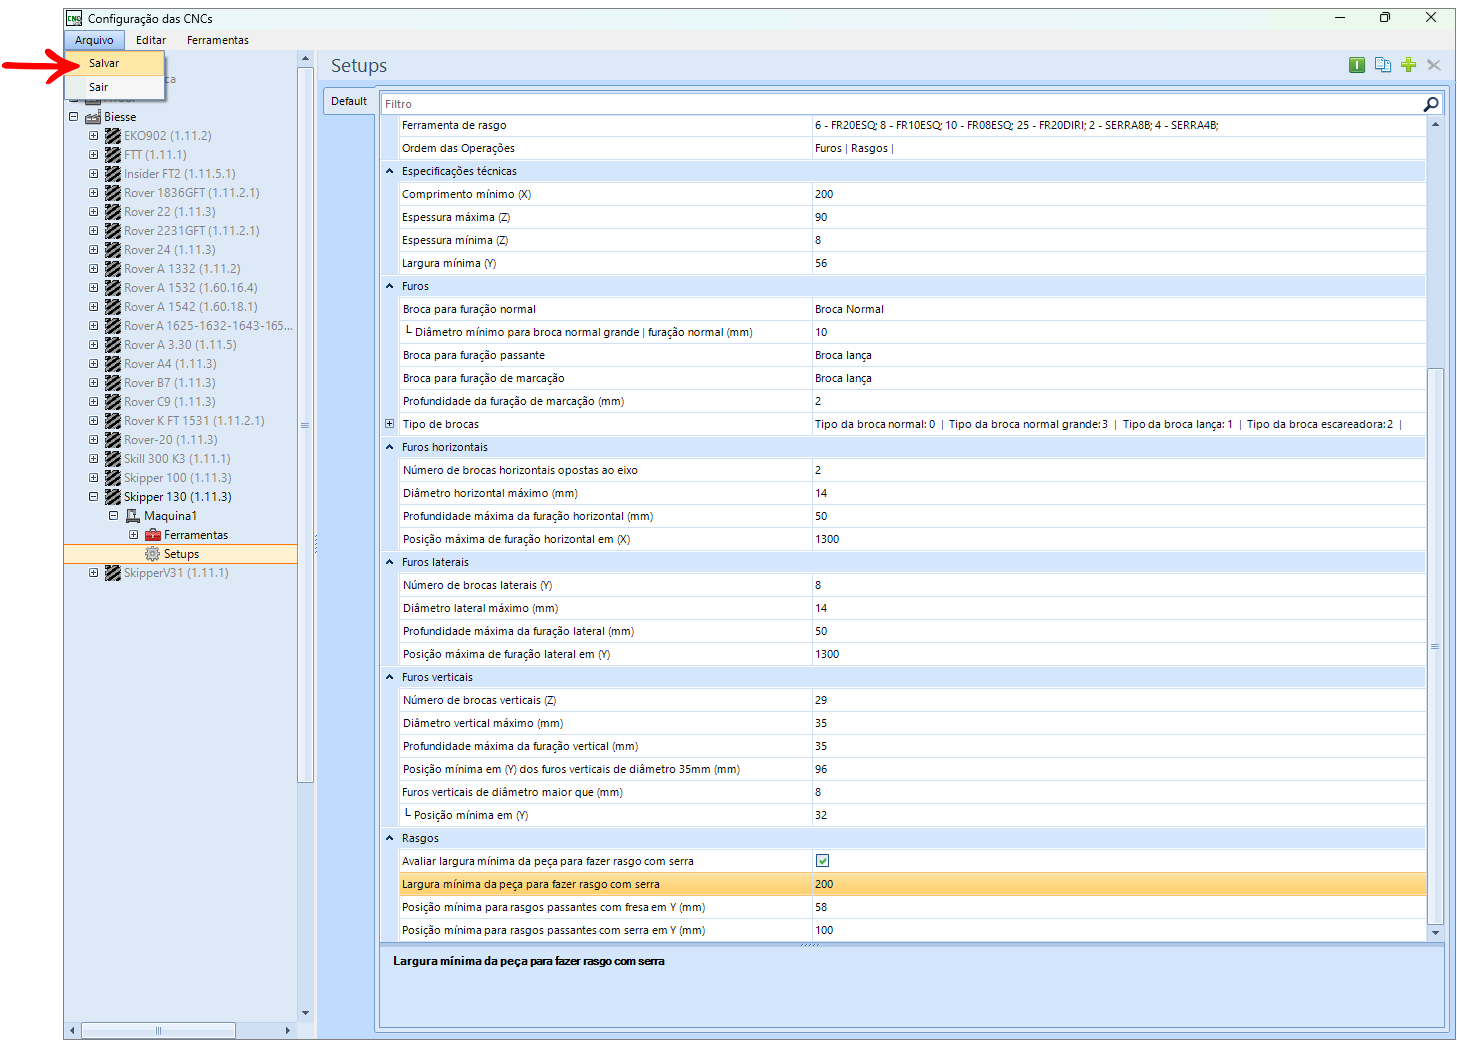Click the Comprimento mínimo (X) value 200

click(1119, 195)
